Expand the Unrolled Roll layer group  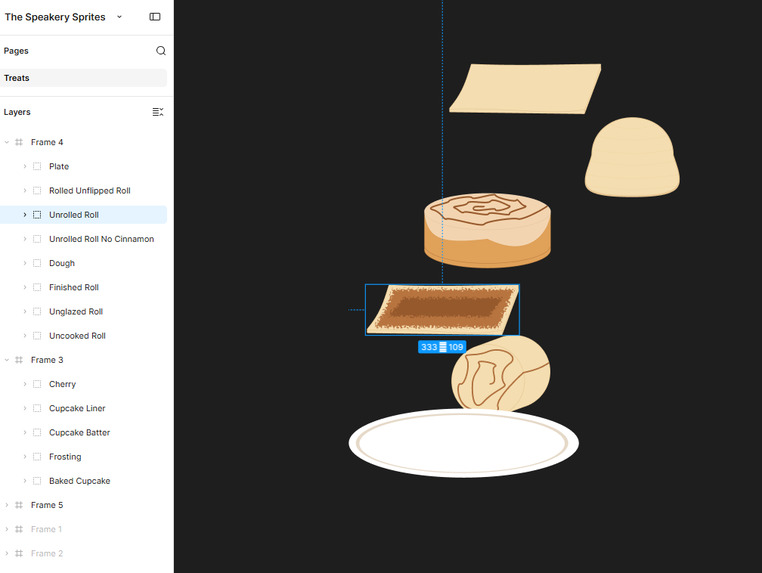click(x=25, y=215)
